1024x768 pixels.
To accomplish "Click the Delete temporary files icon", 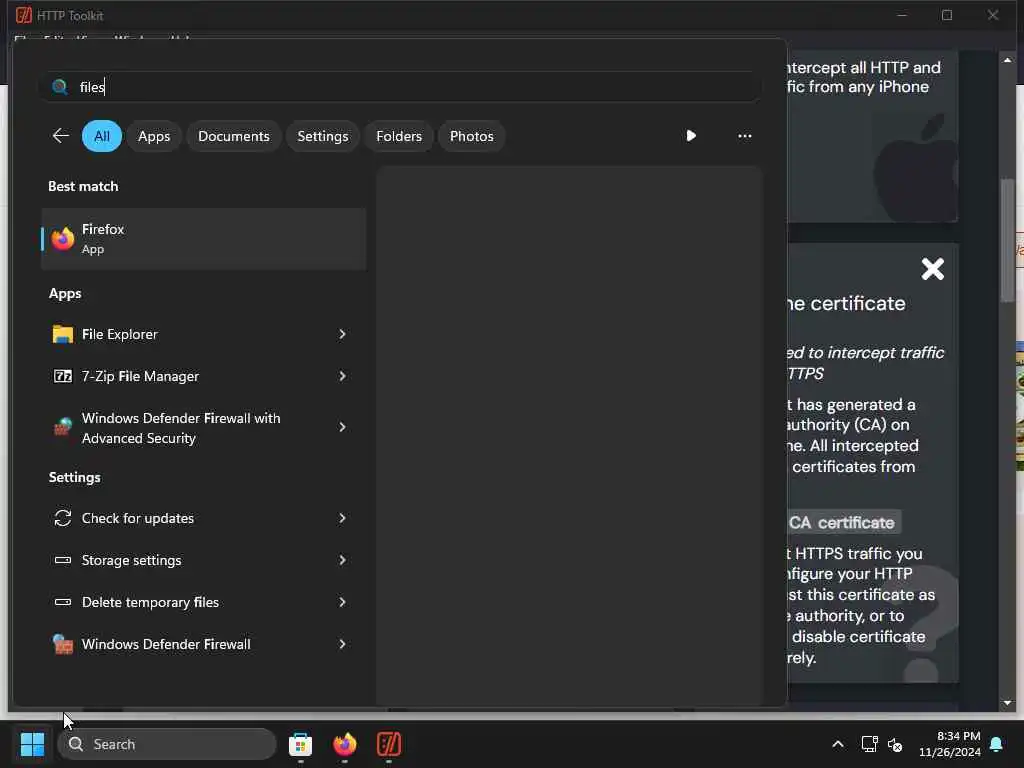I will 63,602.
